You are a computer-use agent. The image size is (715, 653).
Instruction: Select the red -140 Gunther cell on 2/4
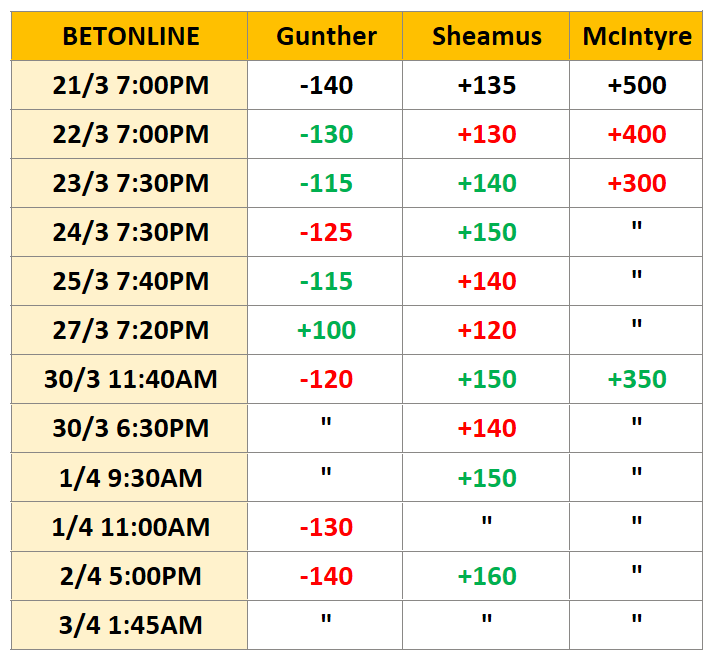[325, 576]
